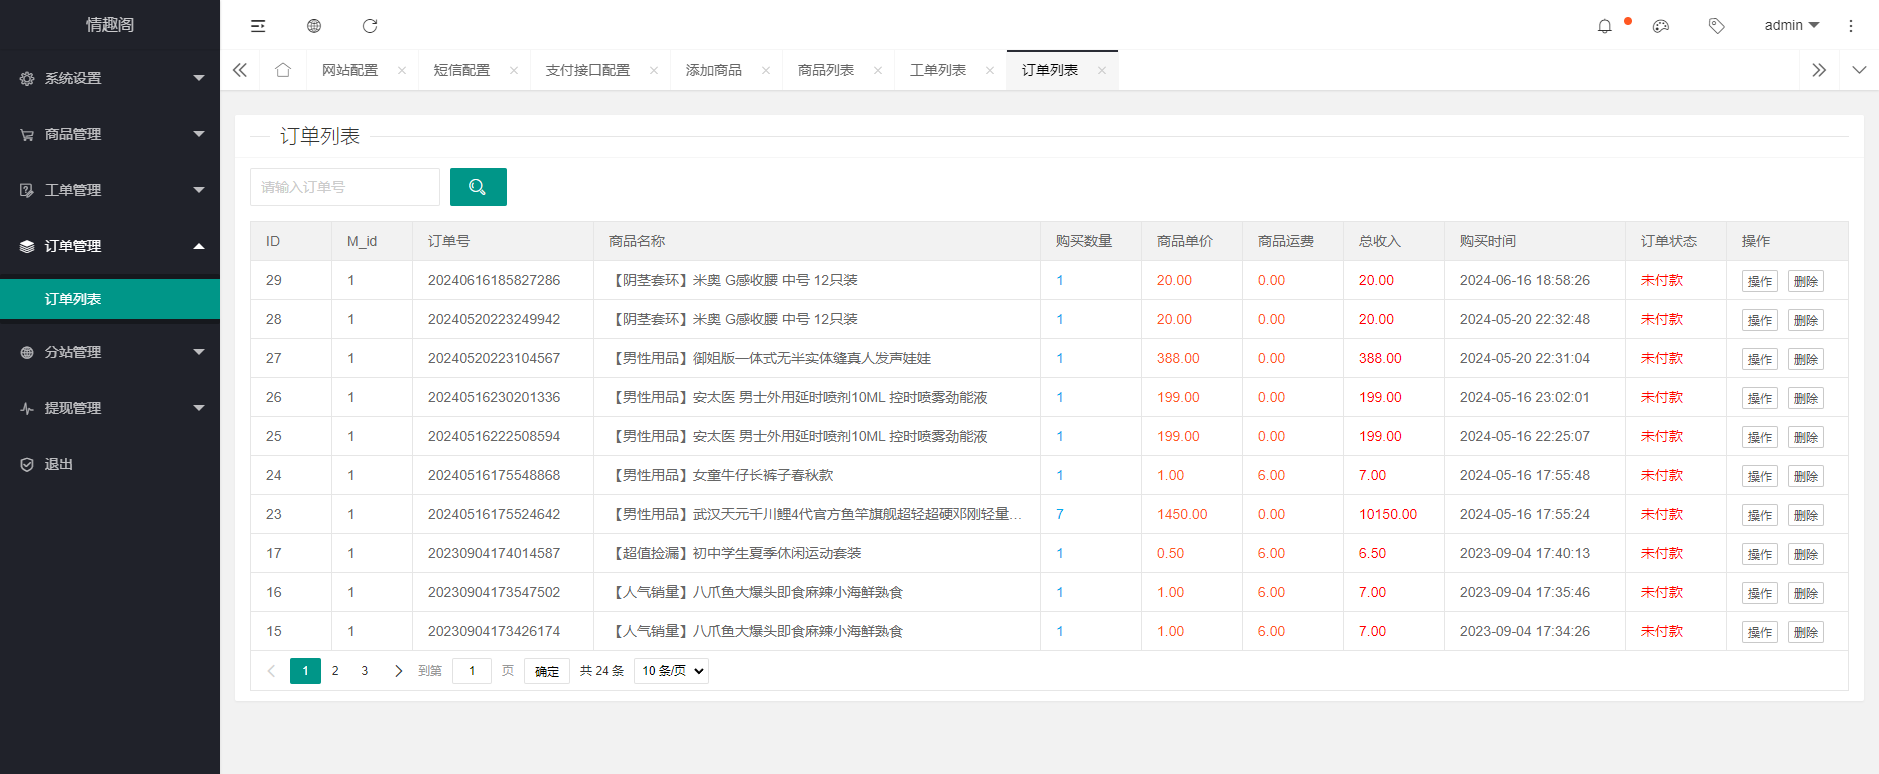Close the 短信配置 tab
This screenshot has width=1879, height=774.
pos(514,70)
